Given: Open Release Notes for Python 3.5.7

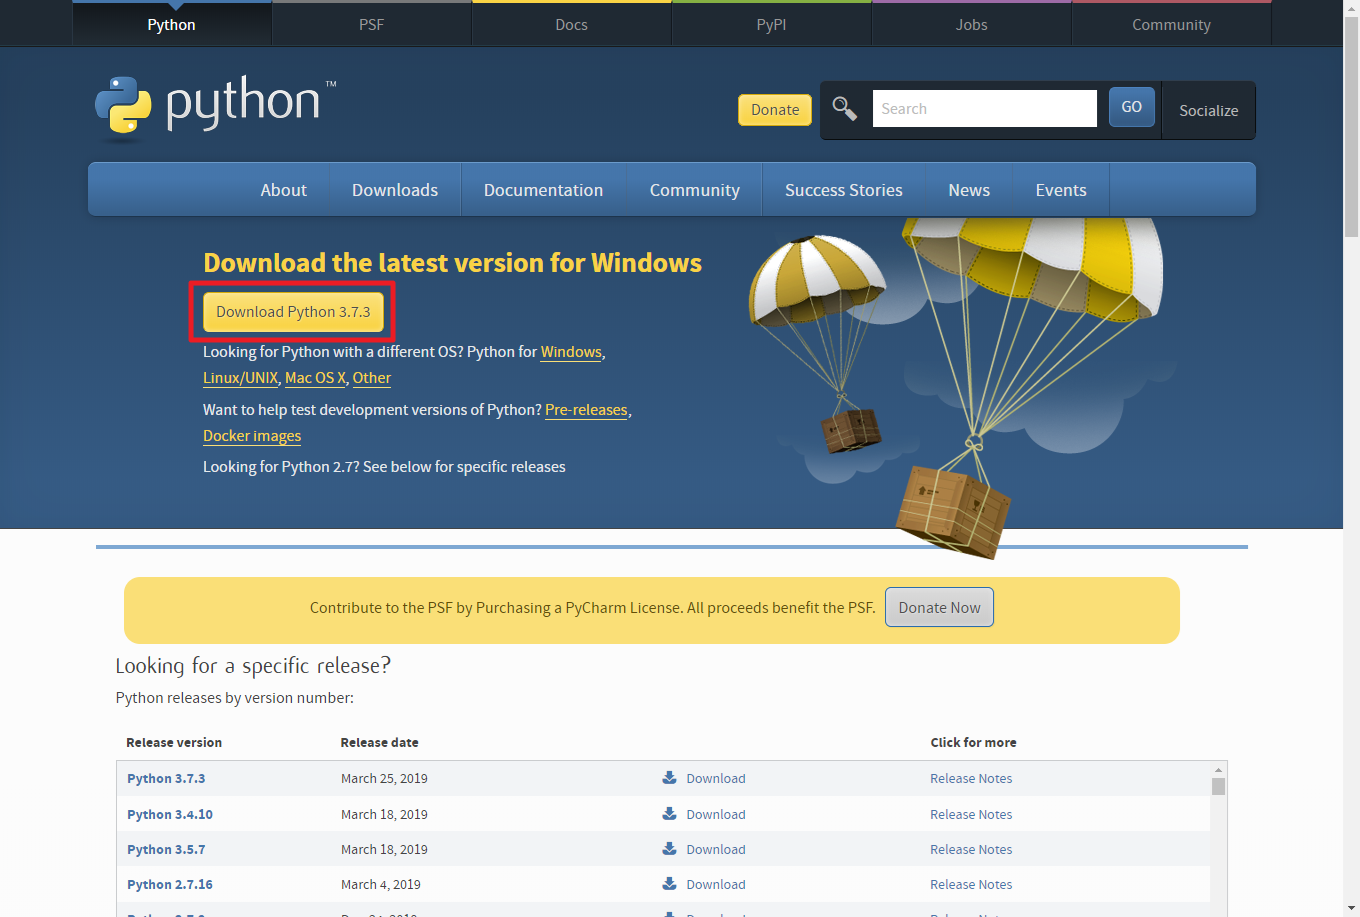Looking at the screenshot, I should (x=971, y=849).
